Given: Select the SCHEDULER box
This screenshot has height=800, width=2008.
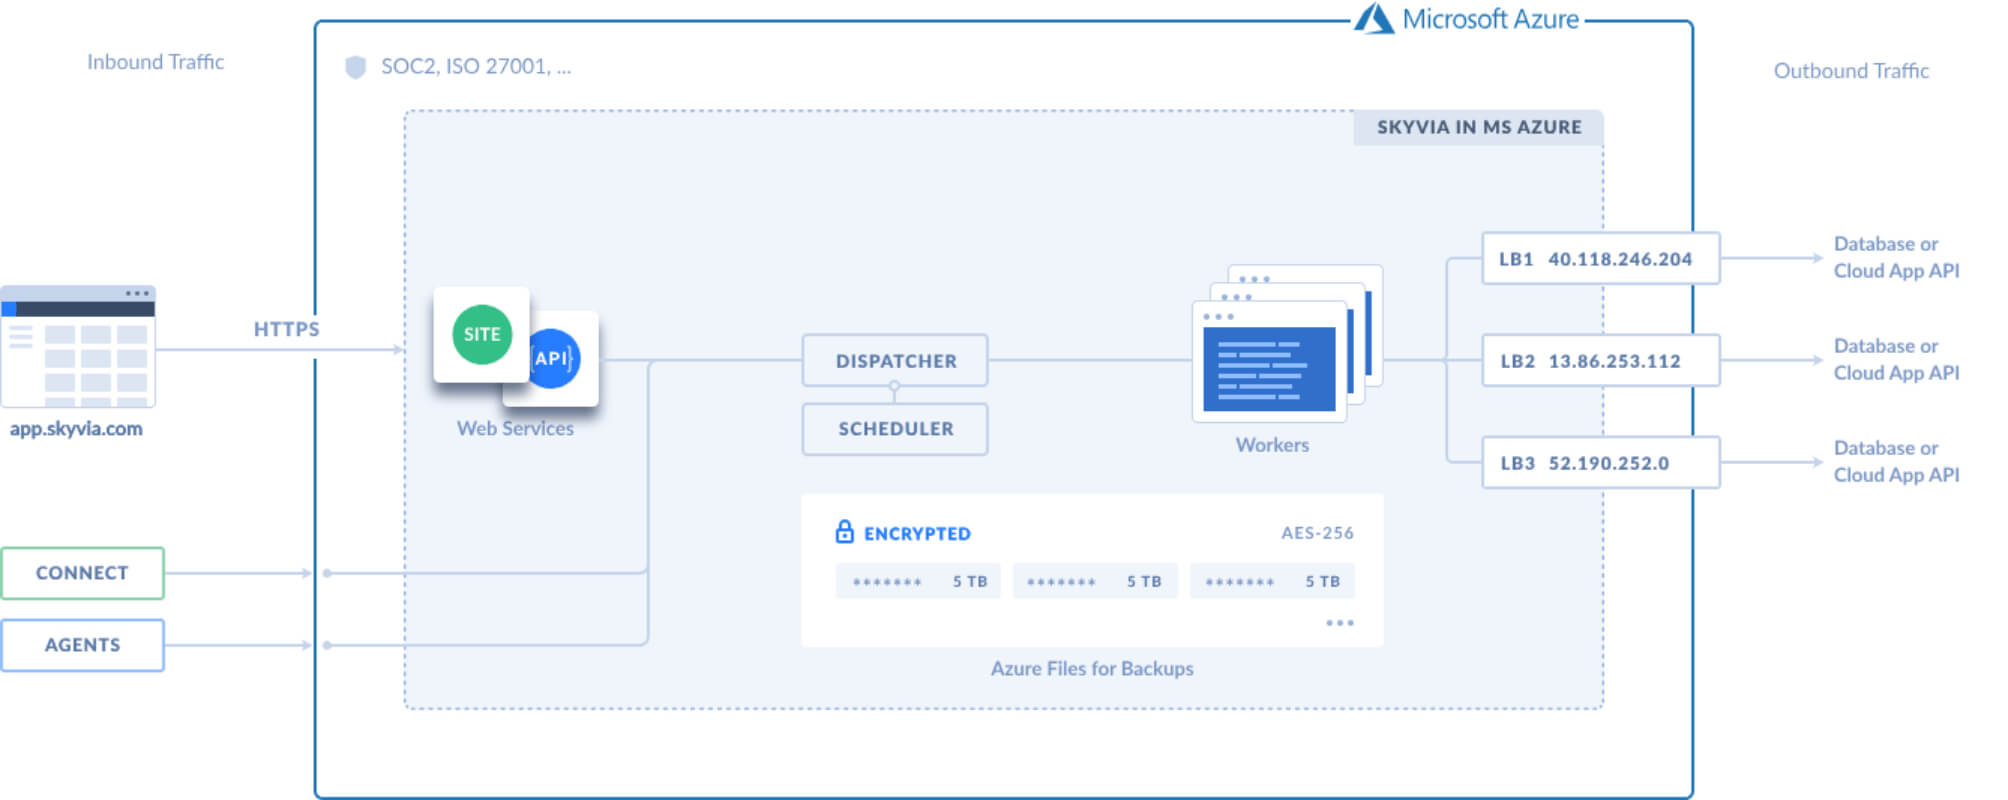Looking at the screenshot, I should click(x=895, y=429).
